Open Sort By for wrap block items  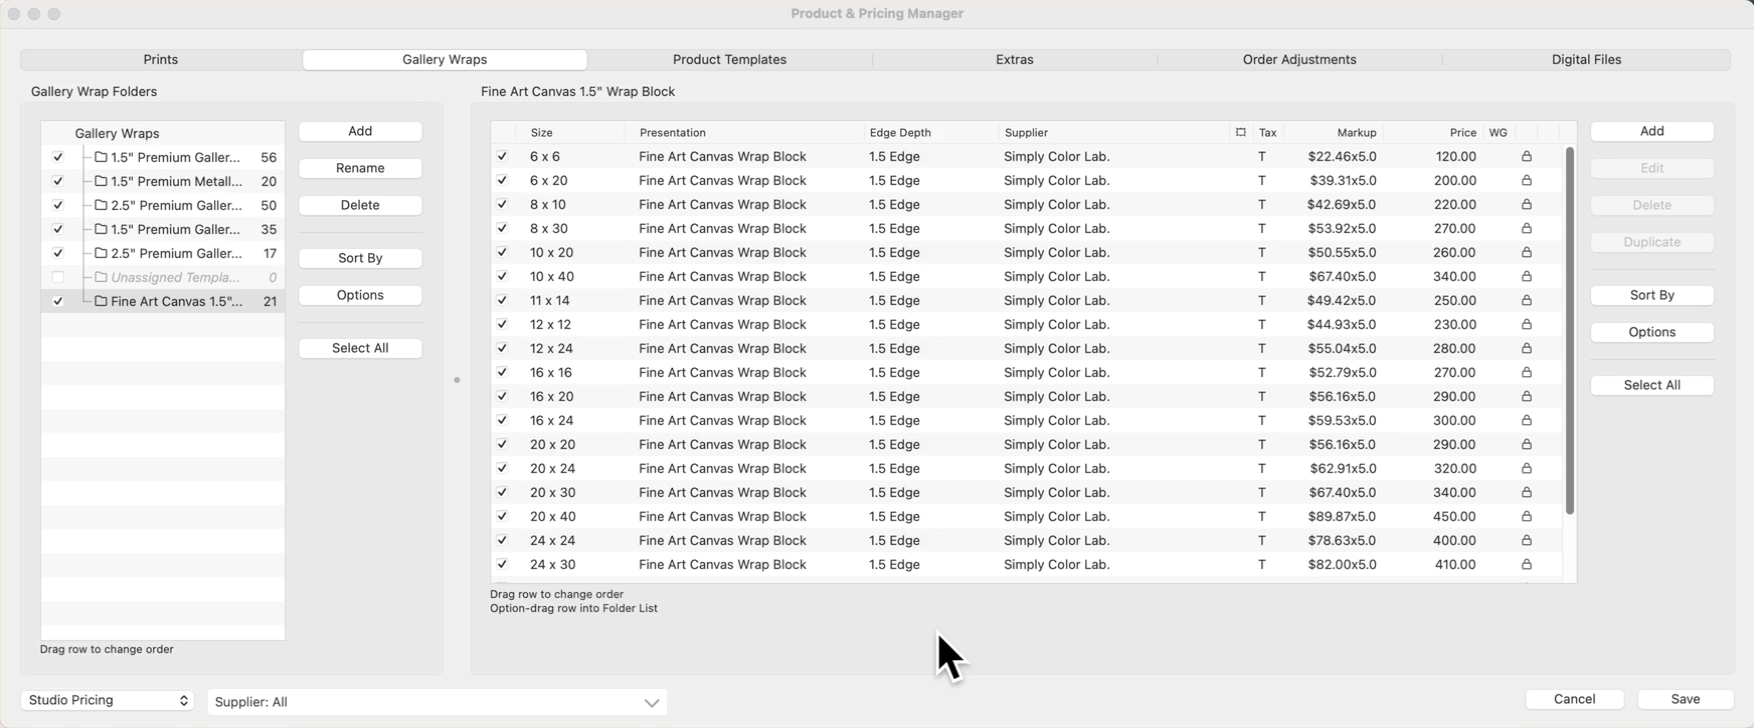pos(1651,295)
